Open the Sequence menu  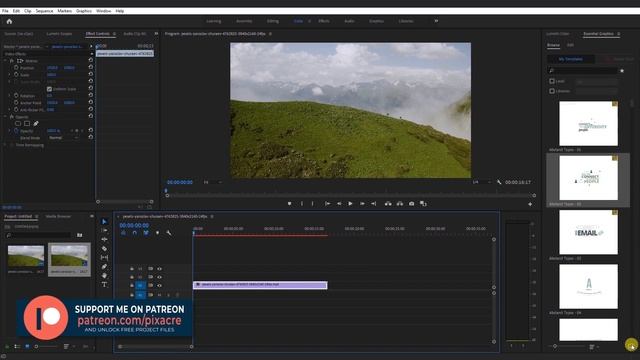[44, 11]
